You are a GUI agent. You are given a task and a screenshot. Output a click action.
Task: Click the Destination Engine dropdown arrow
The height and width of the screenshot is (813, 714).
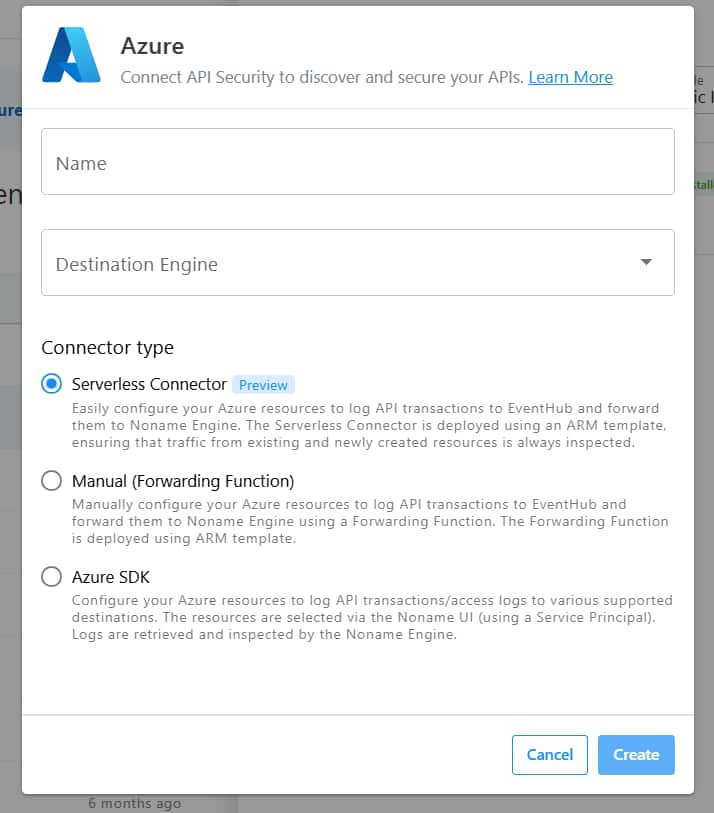point(646,262)
